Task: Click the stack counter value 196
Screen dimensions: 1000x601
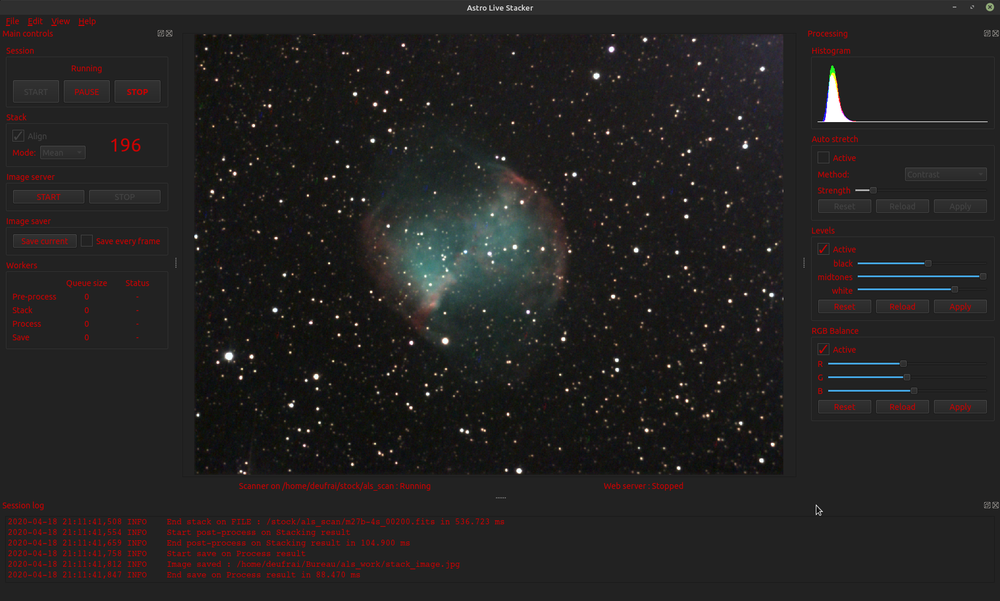Action: click(126, 145)
